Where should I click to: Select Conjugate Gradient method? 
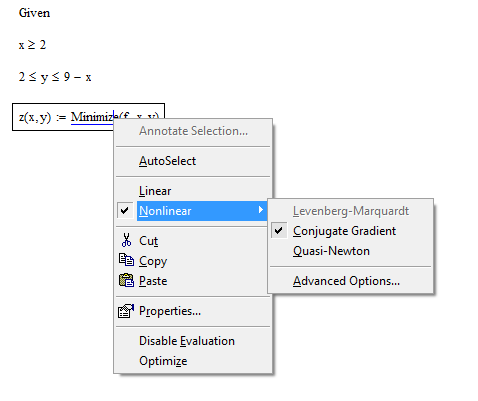coord(344,231)
